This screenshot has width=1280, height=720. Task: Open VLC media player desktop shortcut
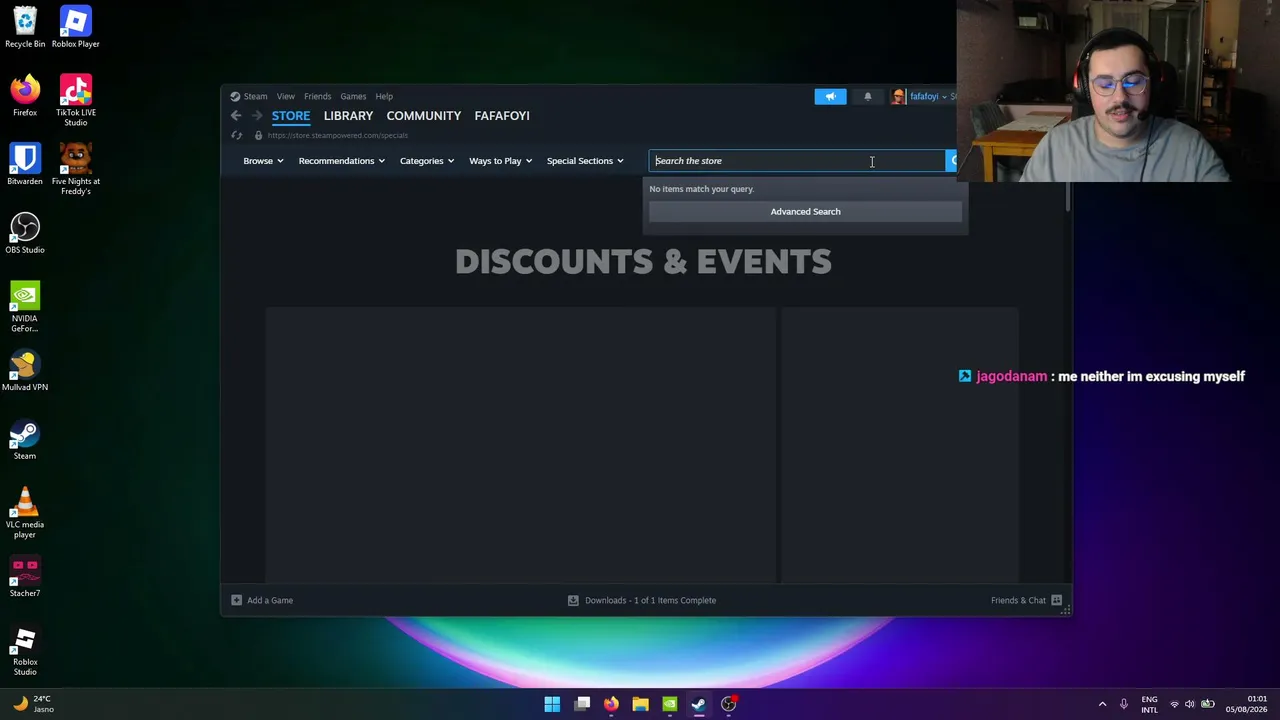coord(25,513)
